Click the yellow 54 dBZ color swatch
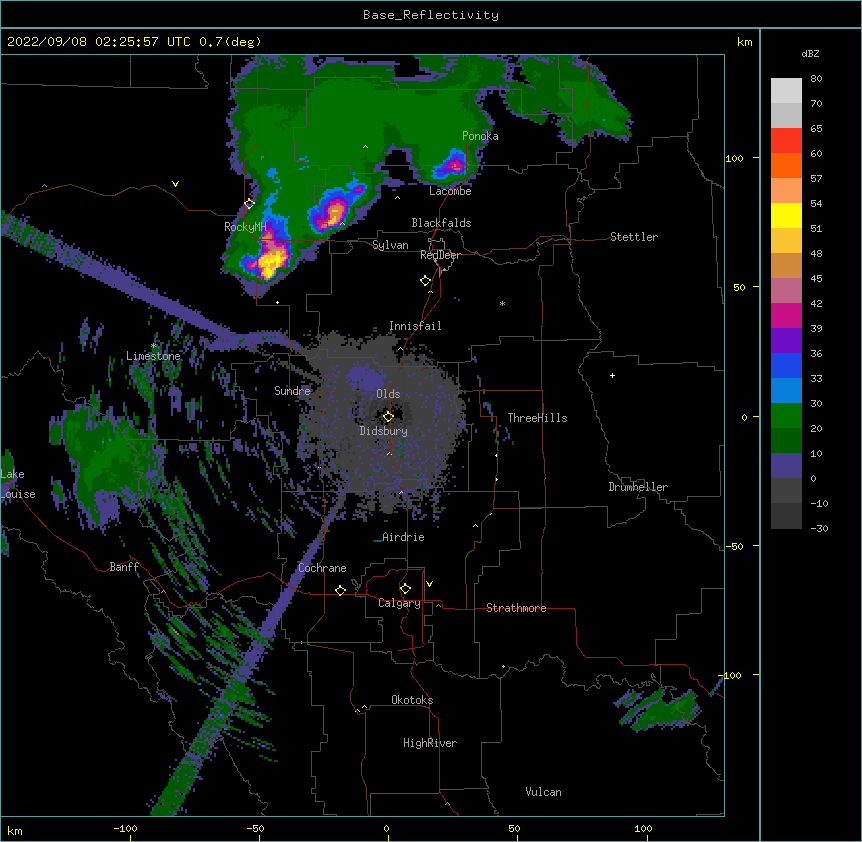 (x=786, y=215)
